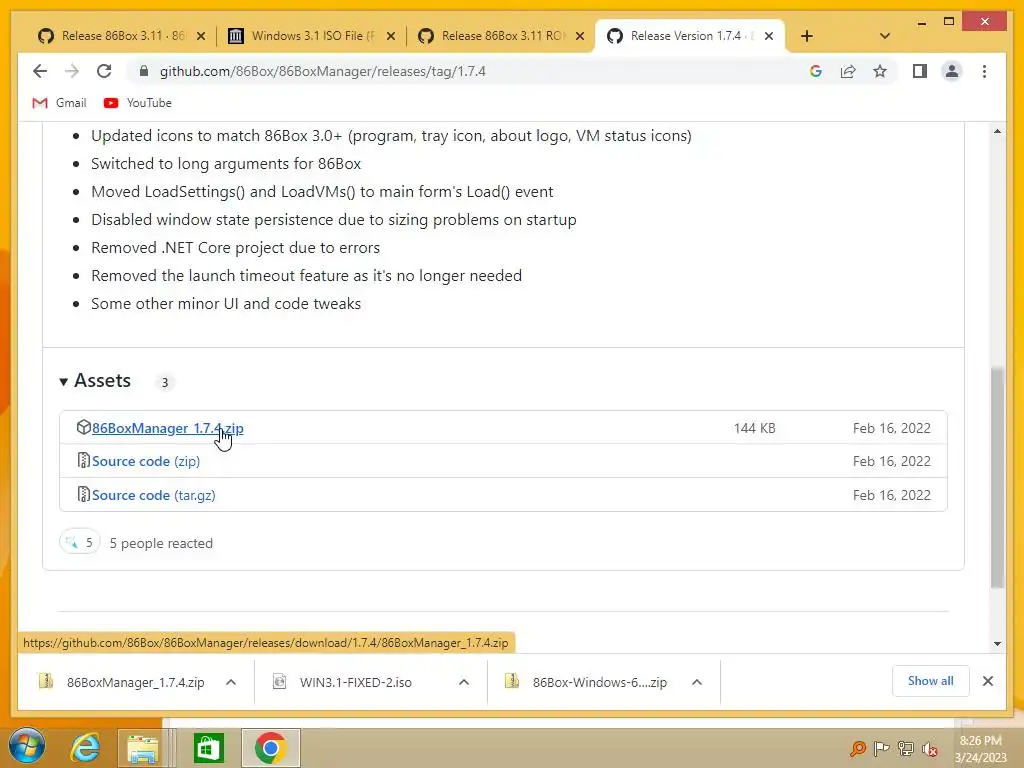Click the vertical scrollbar thumb
1024x768 pixels.
coord(997,478)
